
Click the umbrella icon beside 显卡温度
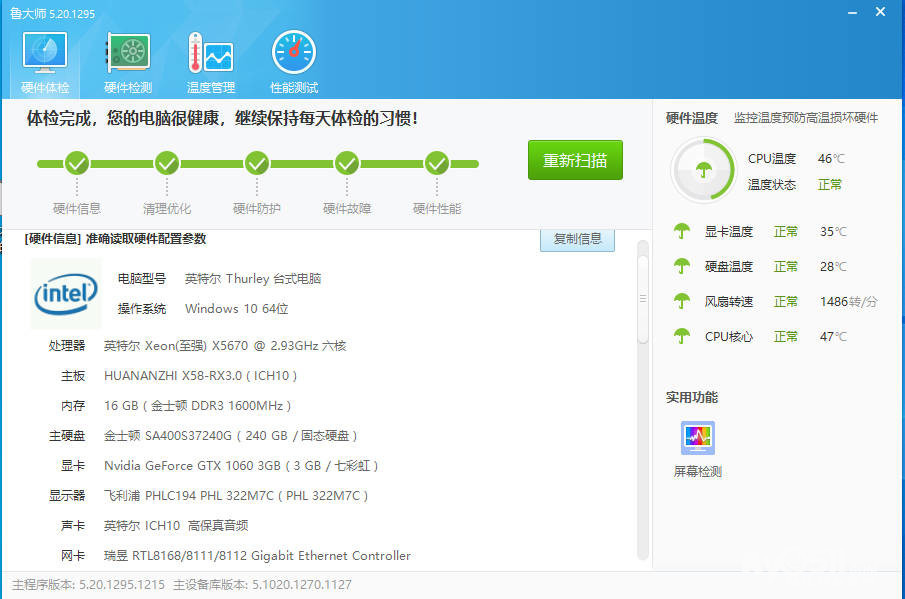pyautogui.click(x=682, y=232)
